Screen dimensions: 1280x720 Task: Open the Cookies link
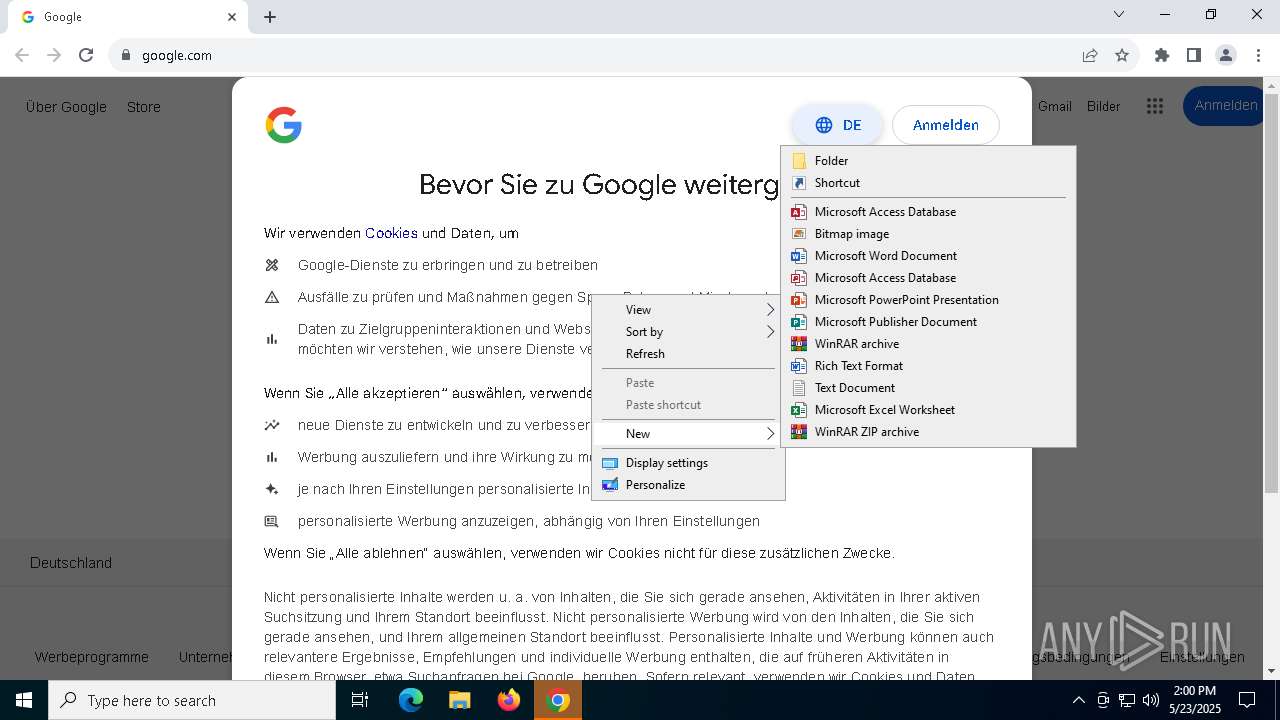point(391,233)
